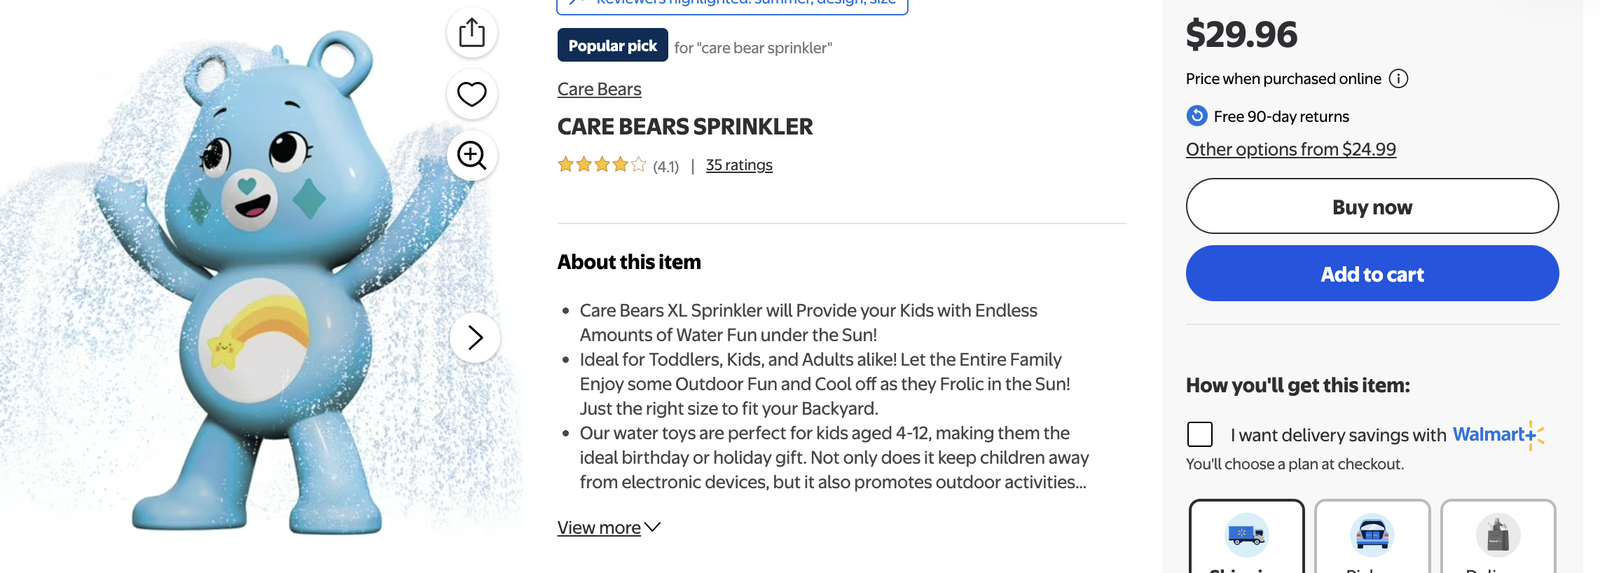
Task: Enable Walmart+ delivery savings checkbox
Action: pos(1200,434)
